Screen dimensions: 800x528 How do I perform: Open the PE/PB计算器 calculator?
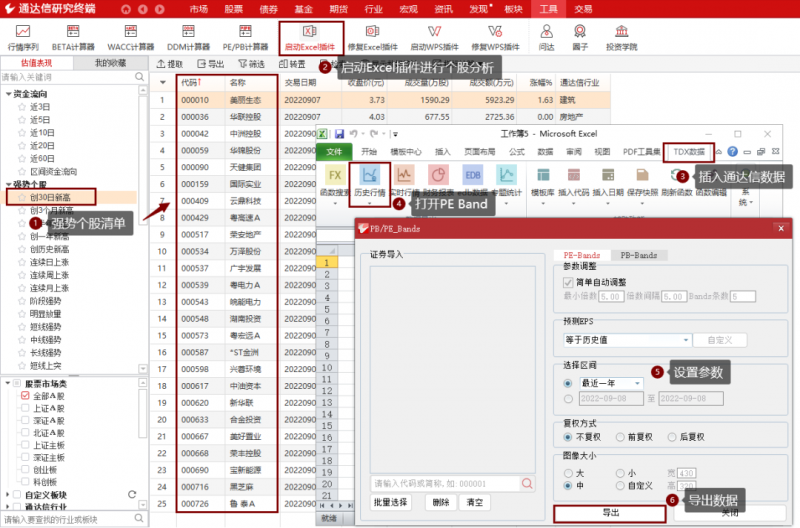(x=245, y=38)
